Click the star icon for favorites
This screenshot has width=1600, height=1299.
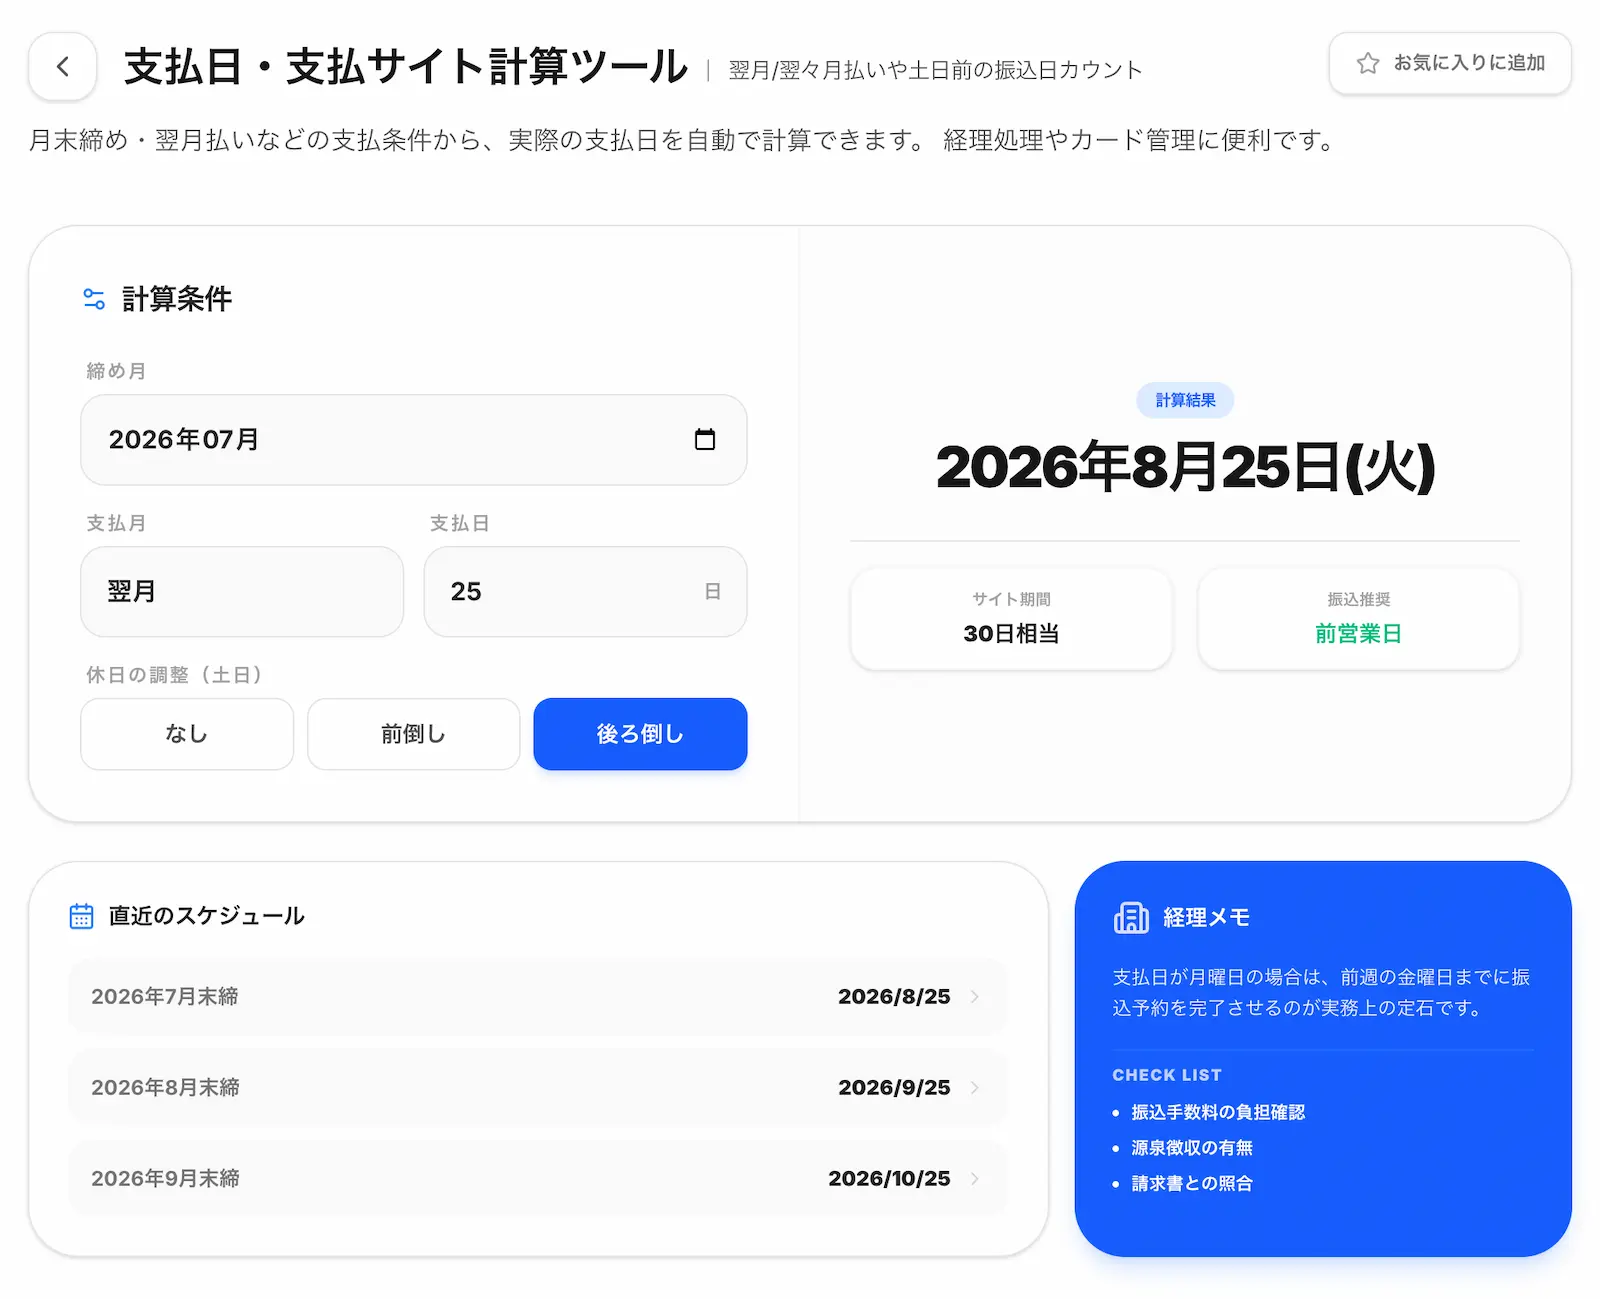(x=1368, y=63)
